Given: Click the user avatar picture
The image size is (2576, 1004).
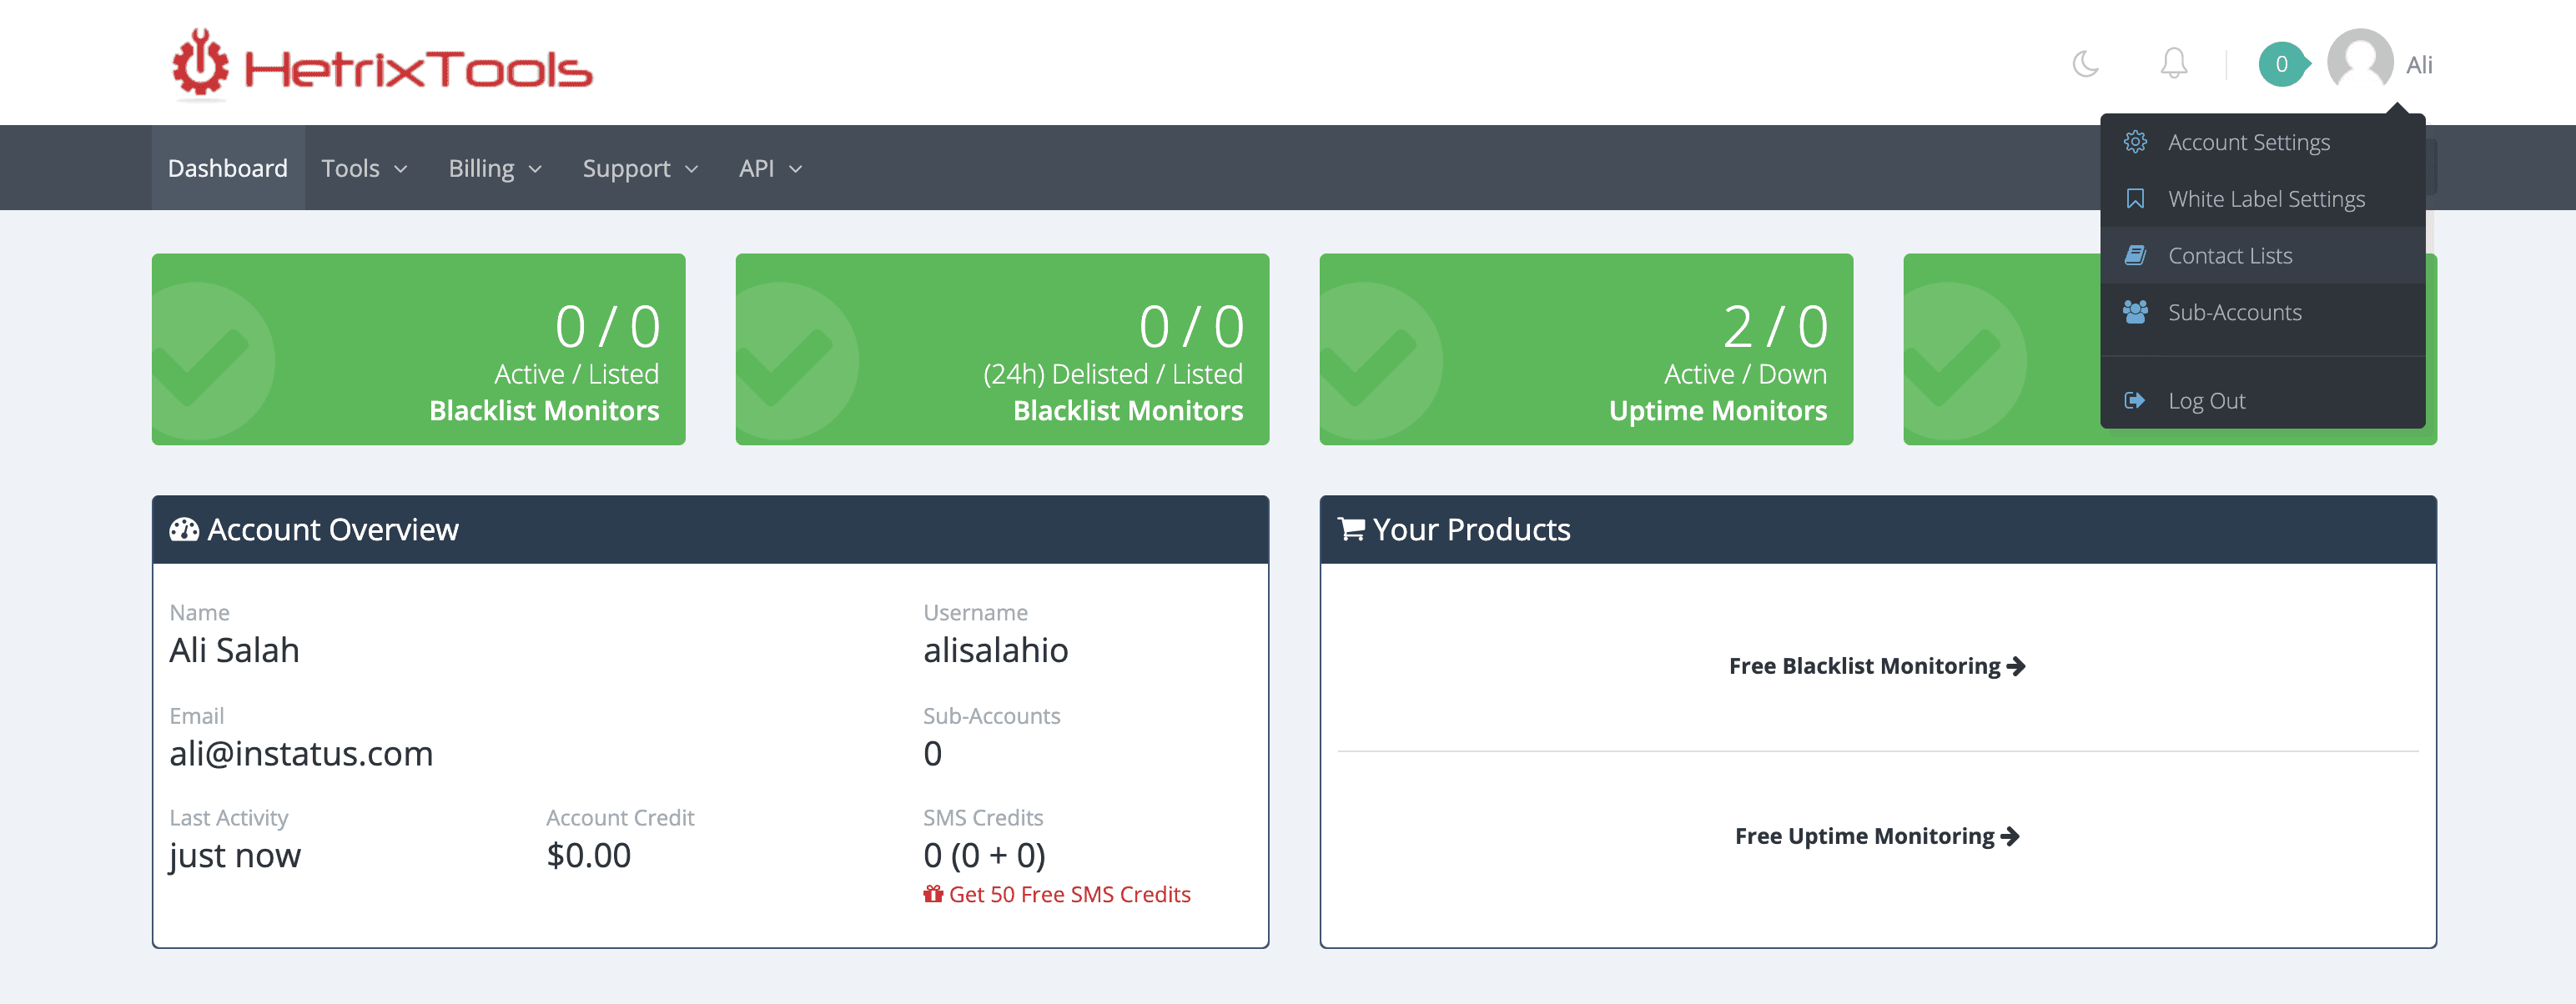Looking at the screenshot, I should pyautogui.click(x=2359, y=62).
